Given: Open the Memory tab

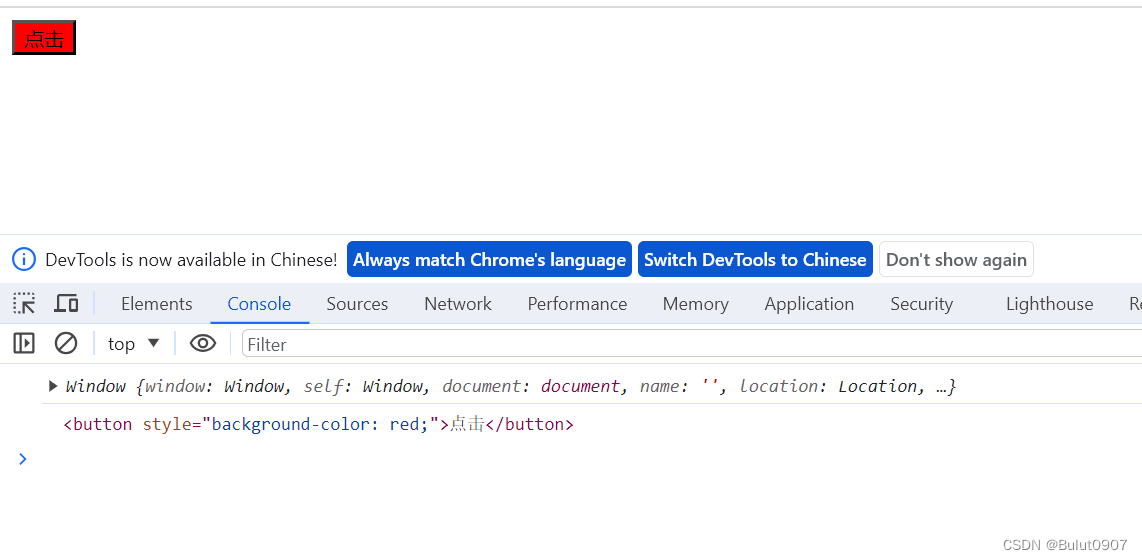Looking at the screenshot, I should (696, 304).
